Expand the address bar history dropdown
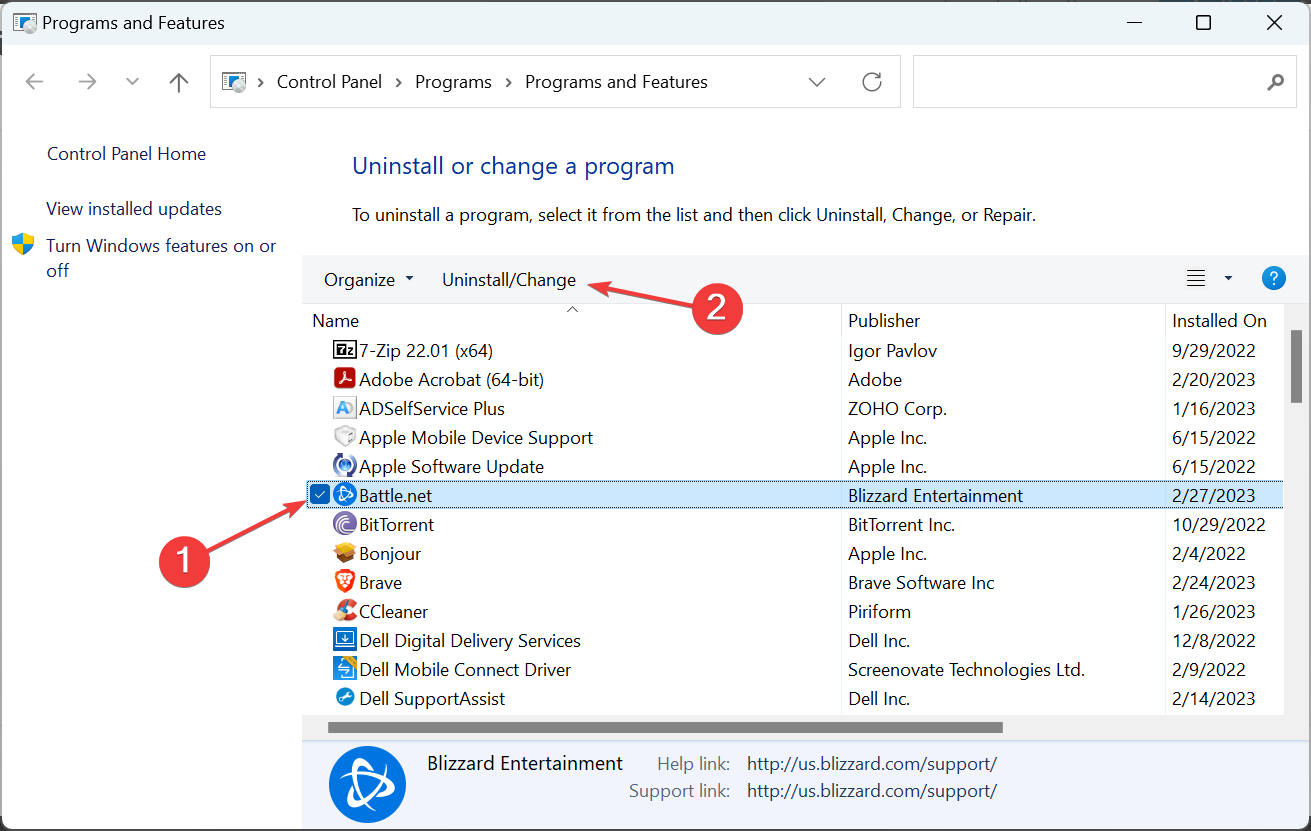This screenshot has height=831, width=1311. 817,82
